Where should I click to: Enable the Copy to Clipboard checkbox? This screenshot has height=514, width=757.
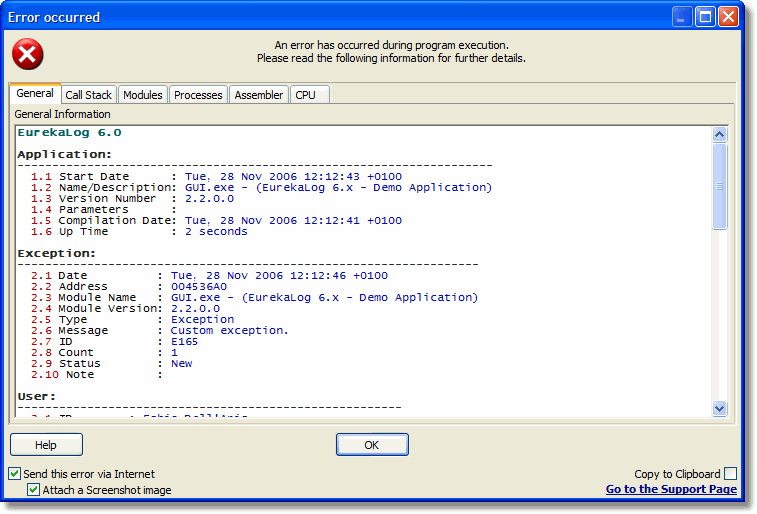point(731,473)
